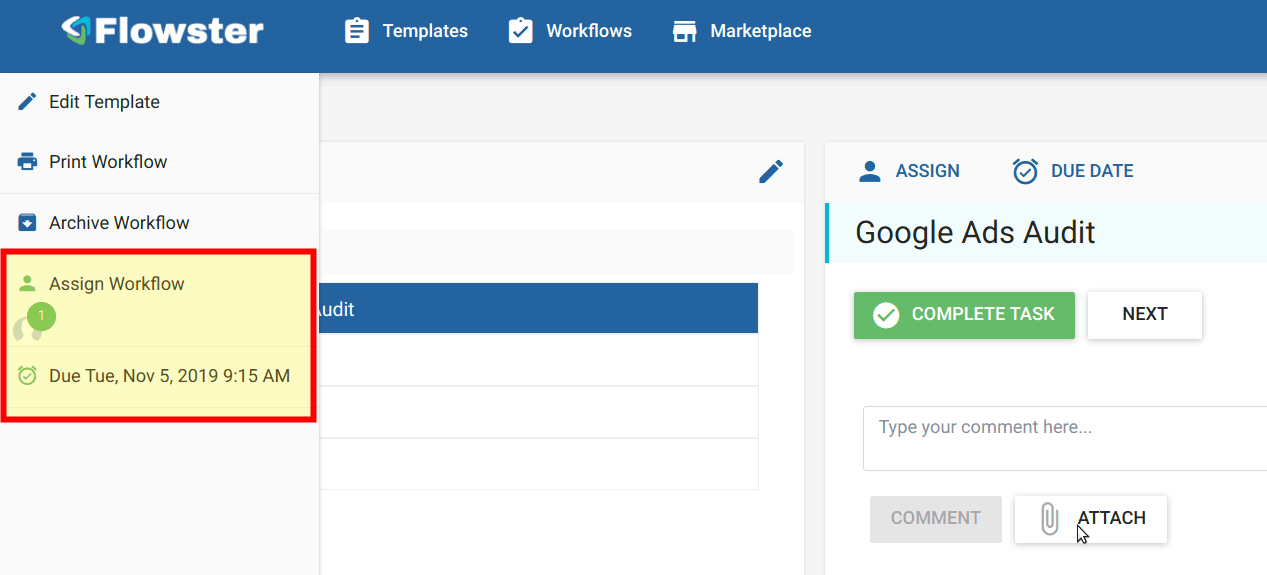Click the green person icon beside Assign Workflow
This screenshot has height=575, width=1267.
click(x=27, y=283)
